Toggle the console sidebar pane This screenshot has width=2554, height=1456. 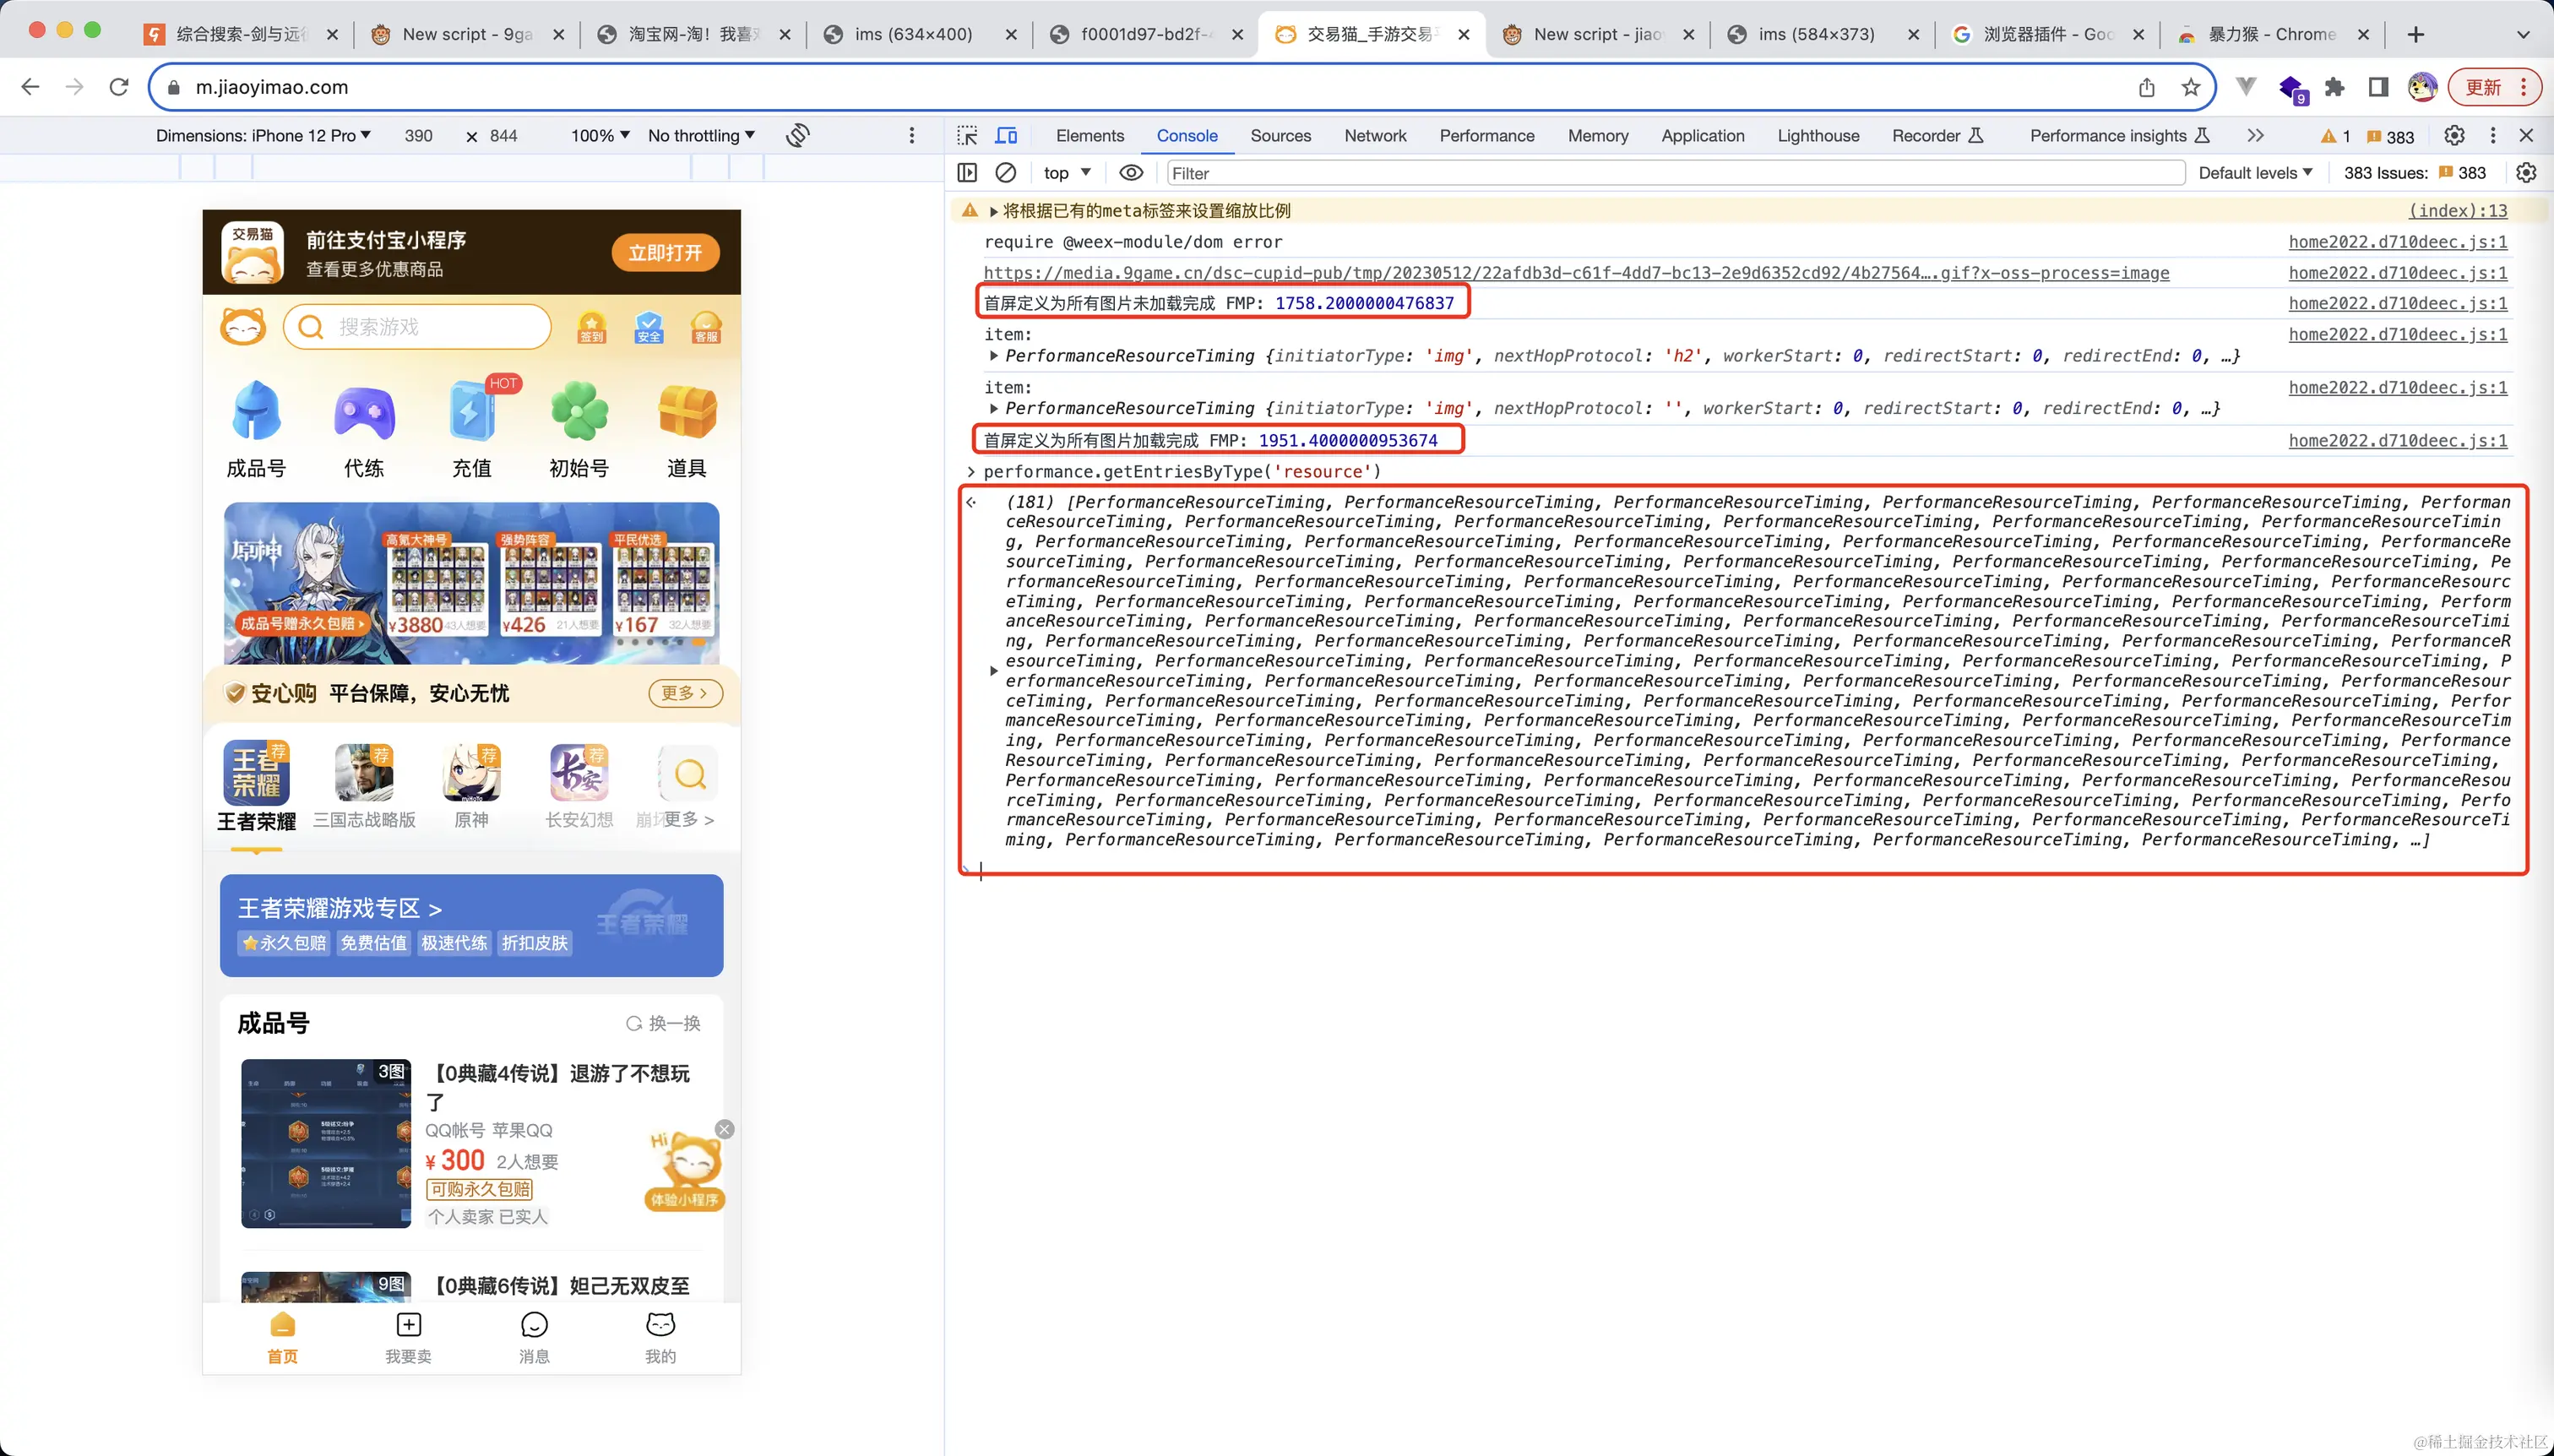pyautogui.click(x=966, y=173)
